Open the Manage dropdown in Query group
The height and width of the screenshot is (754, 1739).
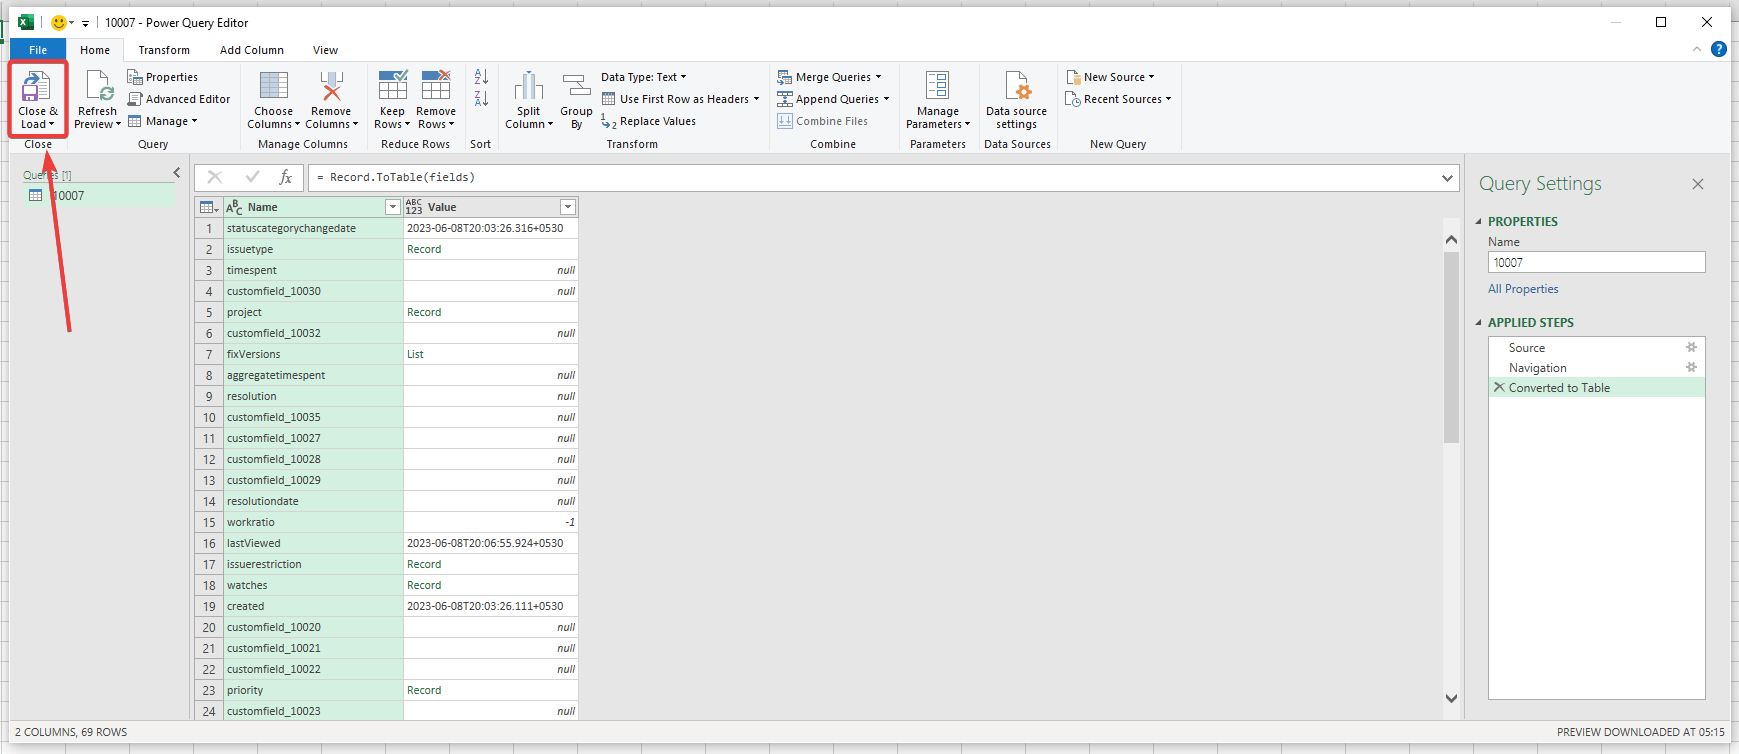(162, 121)
